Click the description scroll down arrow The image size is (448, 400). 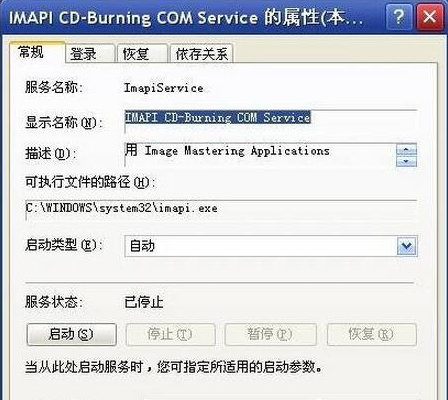[406, 161]
